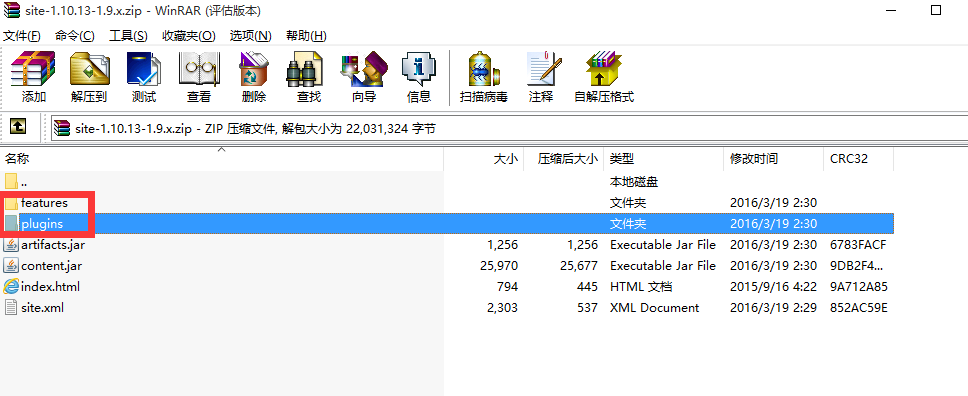The width and height of the screenshot is (968, 396).
Task: Open the File (文件) menu
Action: click(22, 35)
